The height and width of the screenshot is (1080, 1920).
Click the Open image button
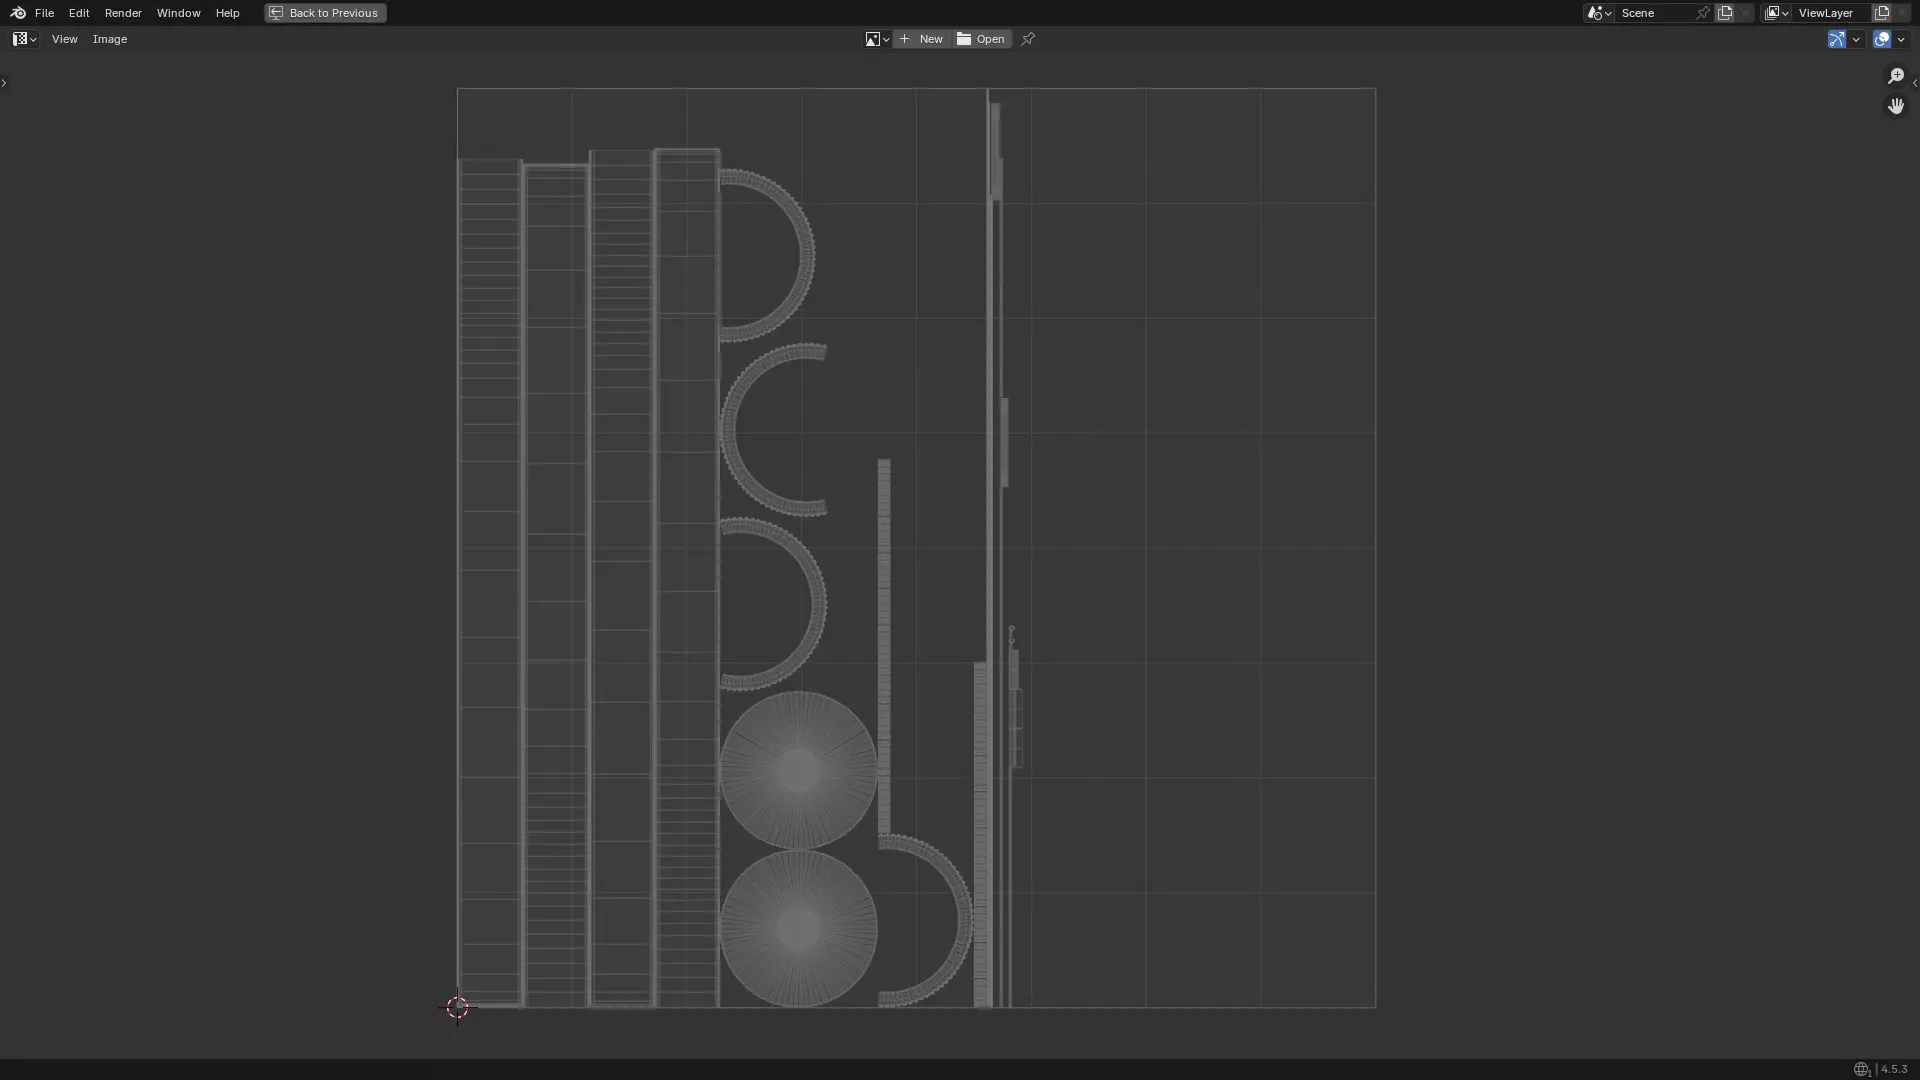(x=982, y=39)
